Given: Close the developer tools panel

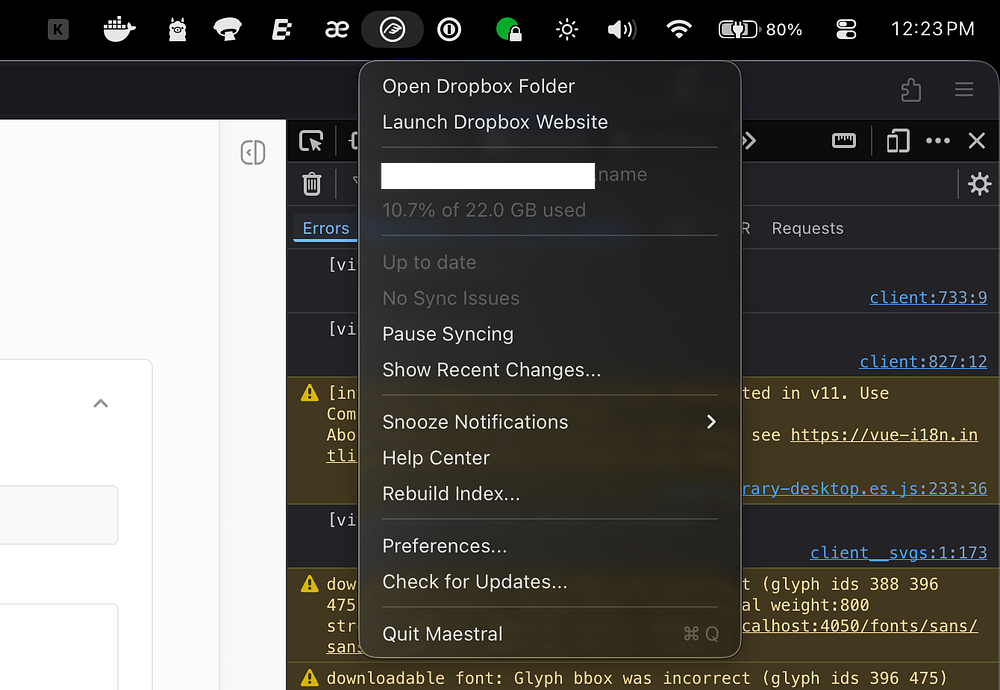Looking at the screenshot, I should coord(976,140).
